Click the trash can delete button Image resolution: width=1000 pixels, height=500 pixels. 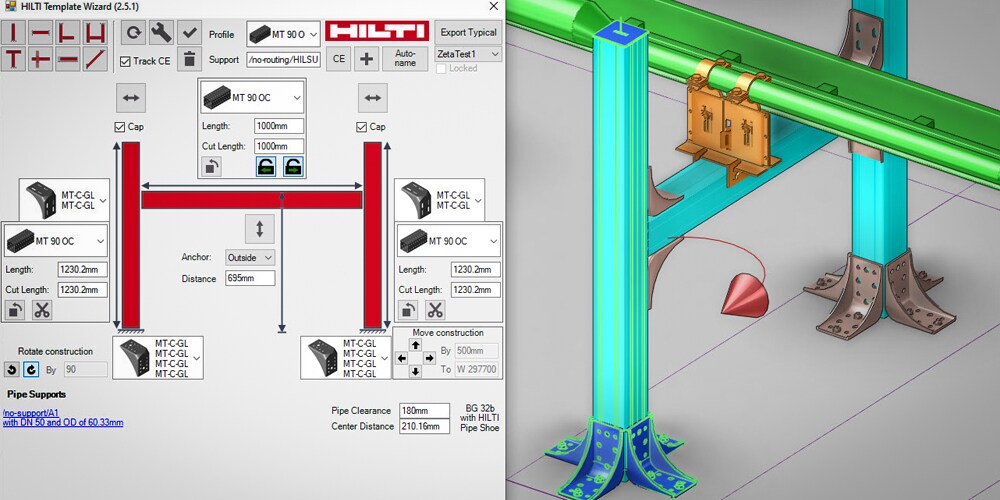(x=189, y=59)
